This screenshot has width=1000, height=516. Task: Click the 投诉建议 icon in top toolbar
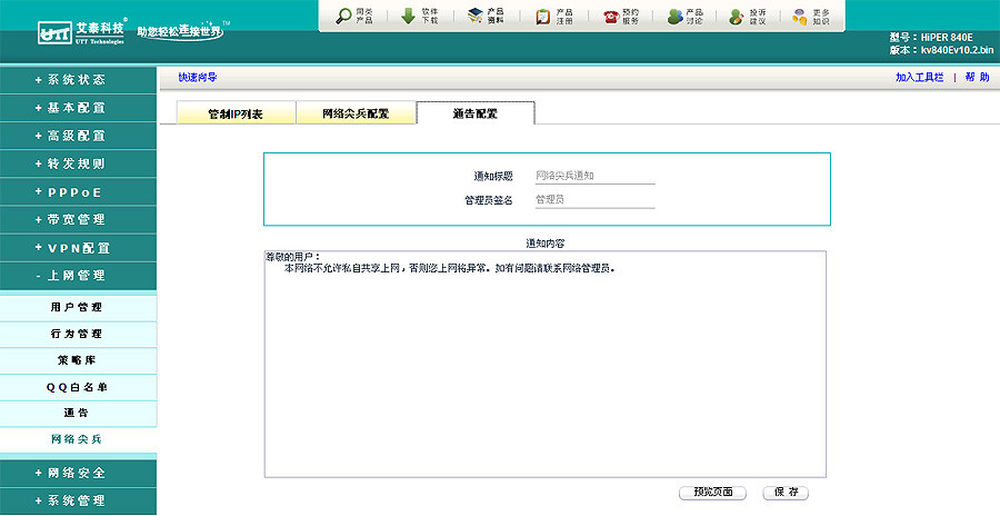click(736, 16)
